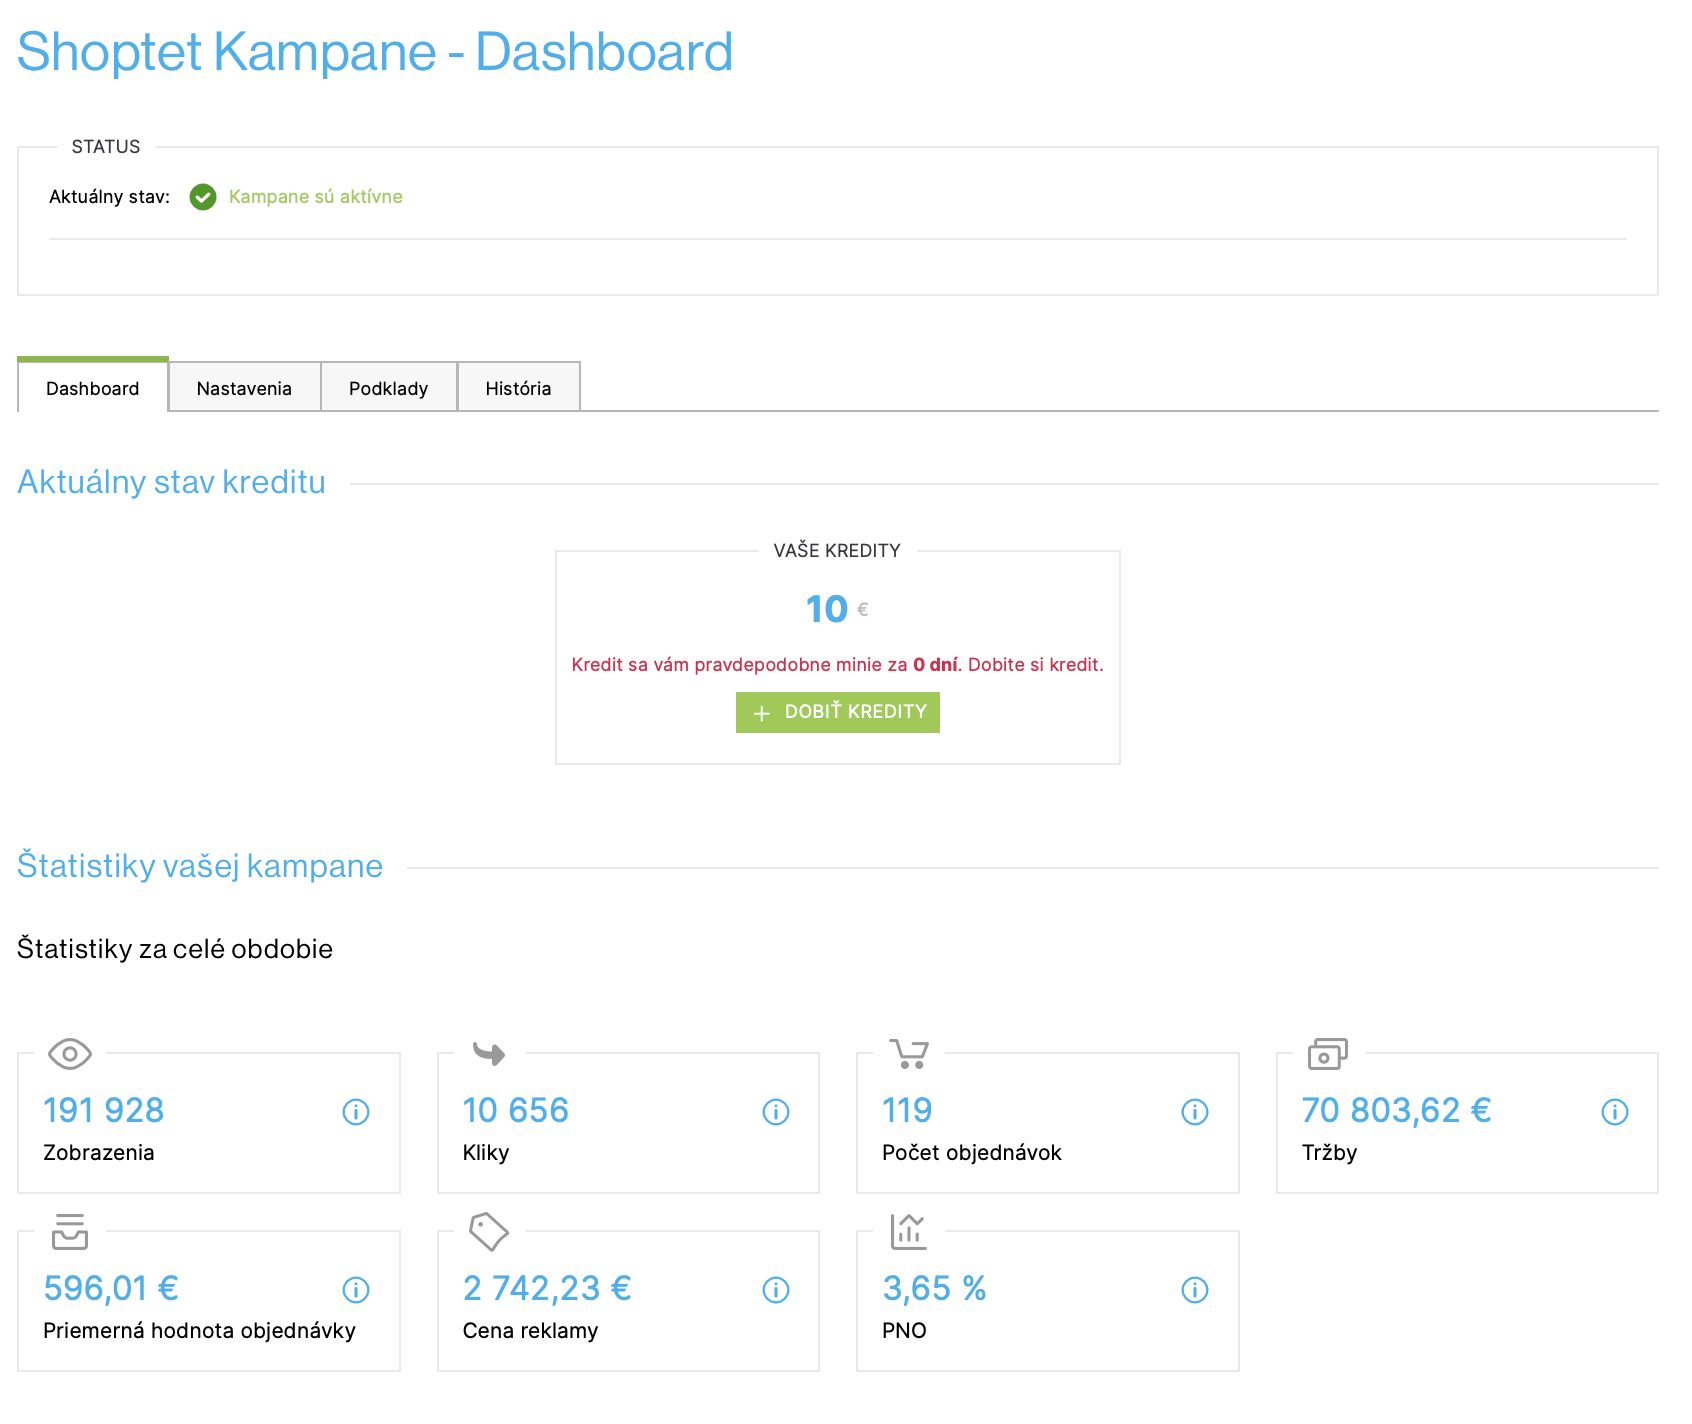Screen dimensions: 1692x1424
Task: Click the 'Vaše kredity' box label
Action: pyautogui.click(x=837, y=551)
